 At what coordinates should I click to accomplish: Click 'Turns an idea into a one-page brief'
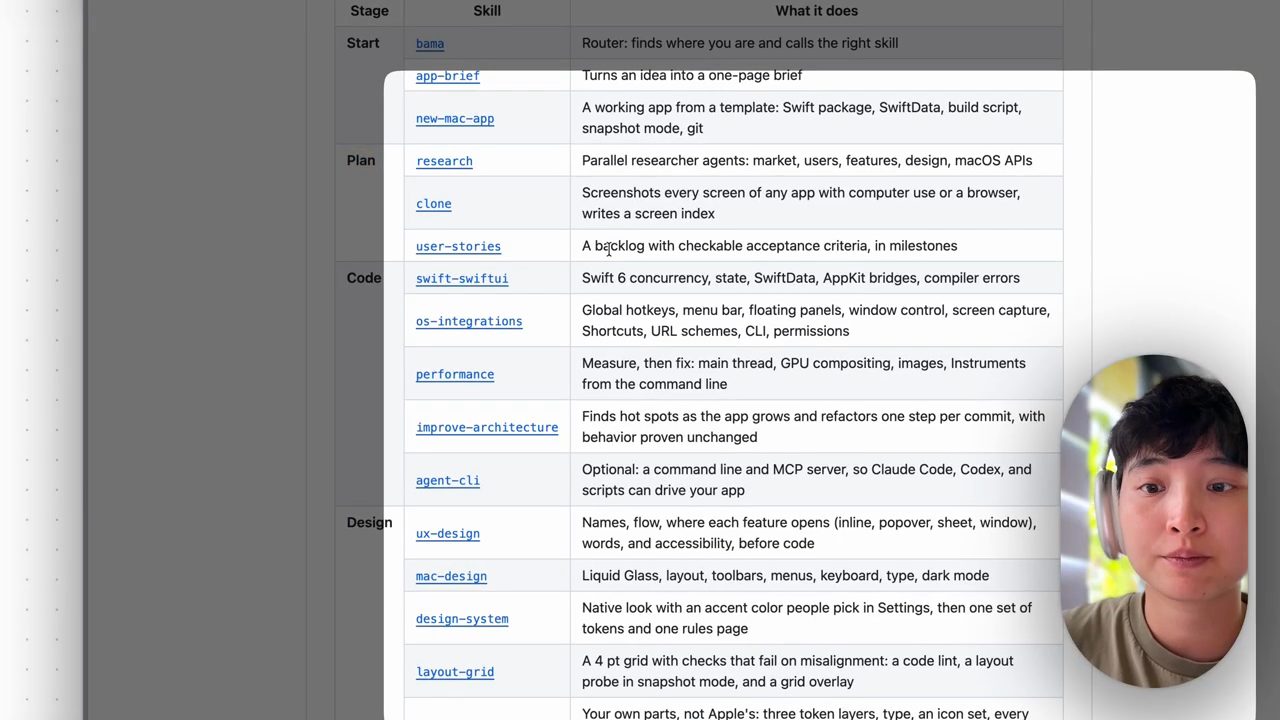(692, 75)
